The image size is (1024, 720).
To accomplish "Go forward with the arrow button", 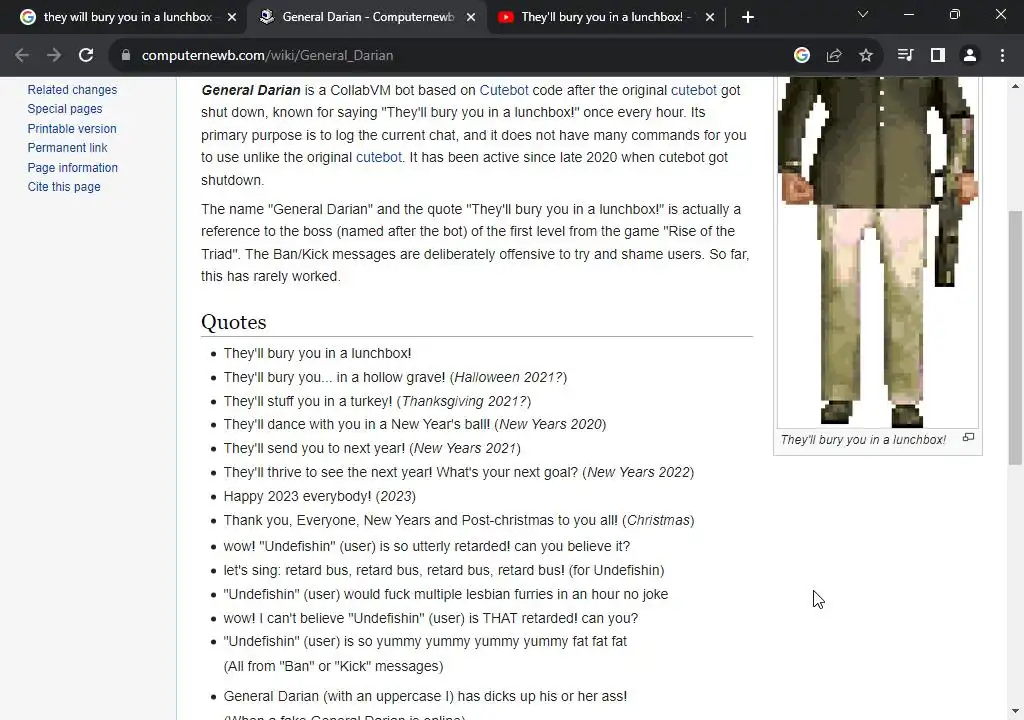I will [x=54, y=56].
